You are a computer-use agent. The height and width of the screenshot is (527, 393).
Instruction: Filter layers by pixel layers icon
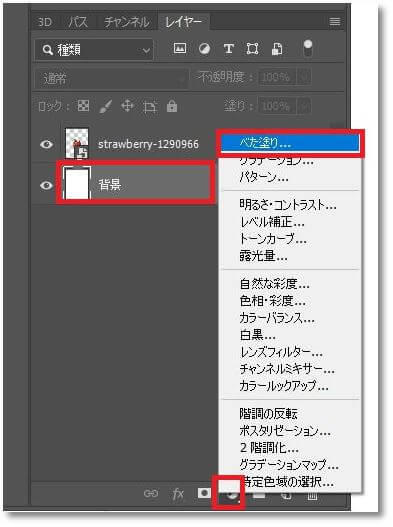click(x=180, y=48)
